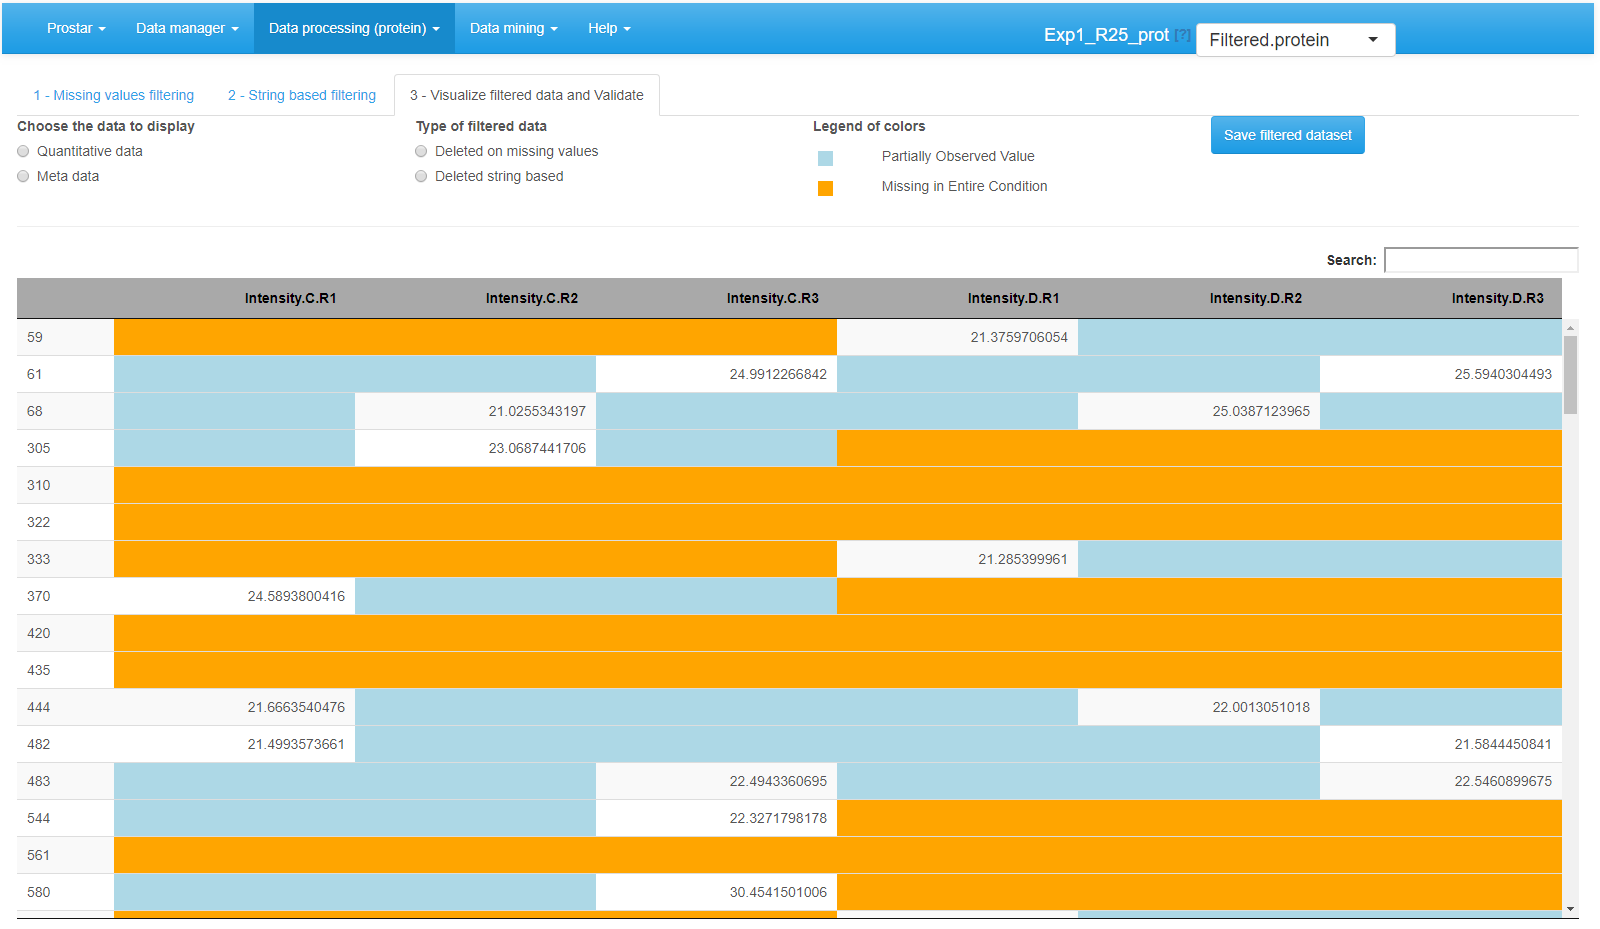This screenshot has height=929, width=1600.
Task: Sort the table by Intensity.C.R1 column
Action: click(x=289, y=297)
